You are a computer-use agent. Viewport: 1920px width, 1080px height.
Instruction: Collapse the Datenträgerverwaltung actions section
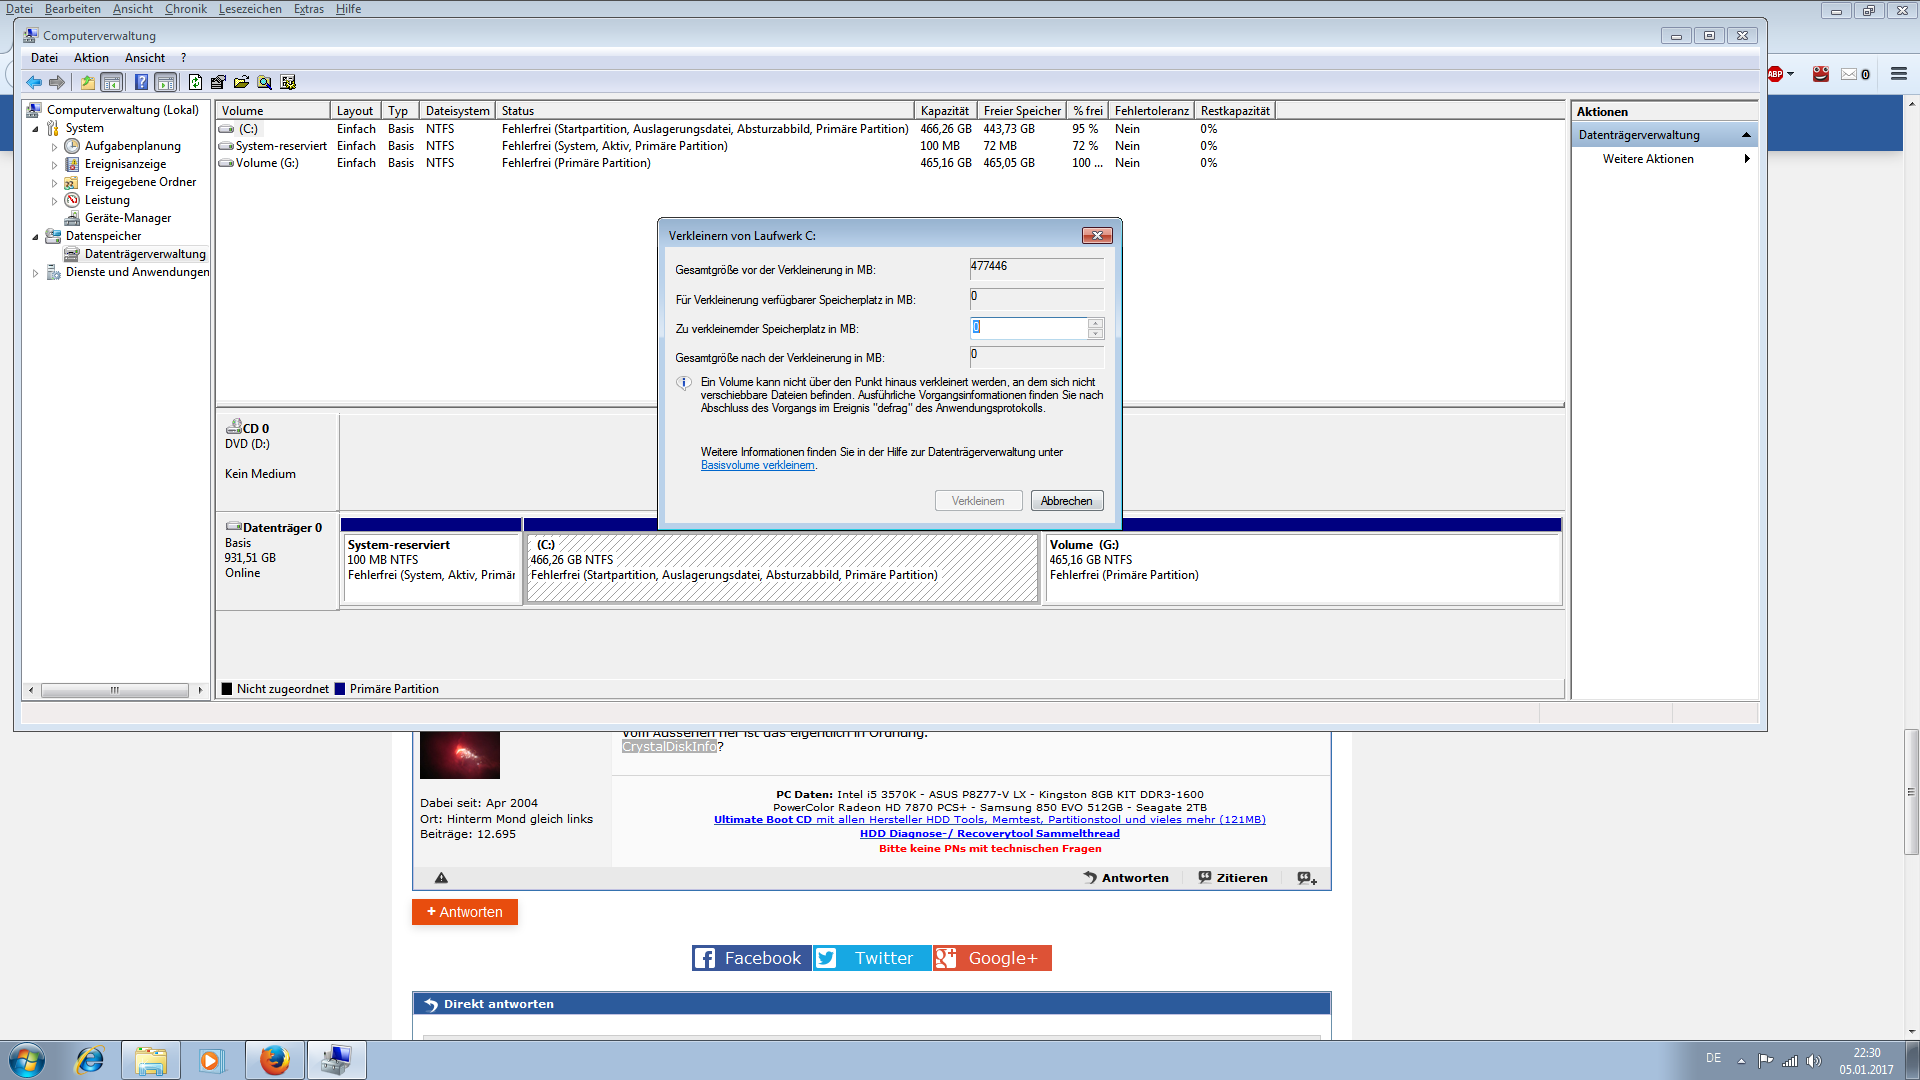pyautogui.click(x=1746, y=135)
